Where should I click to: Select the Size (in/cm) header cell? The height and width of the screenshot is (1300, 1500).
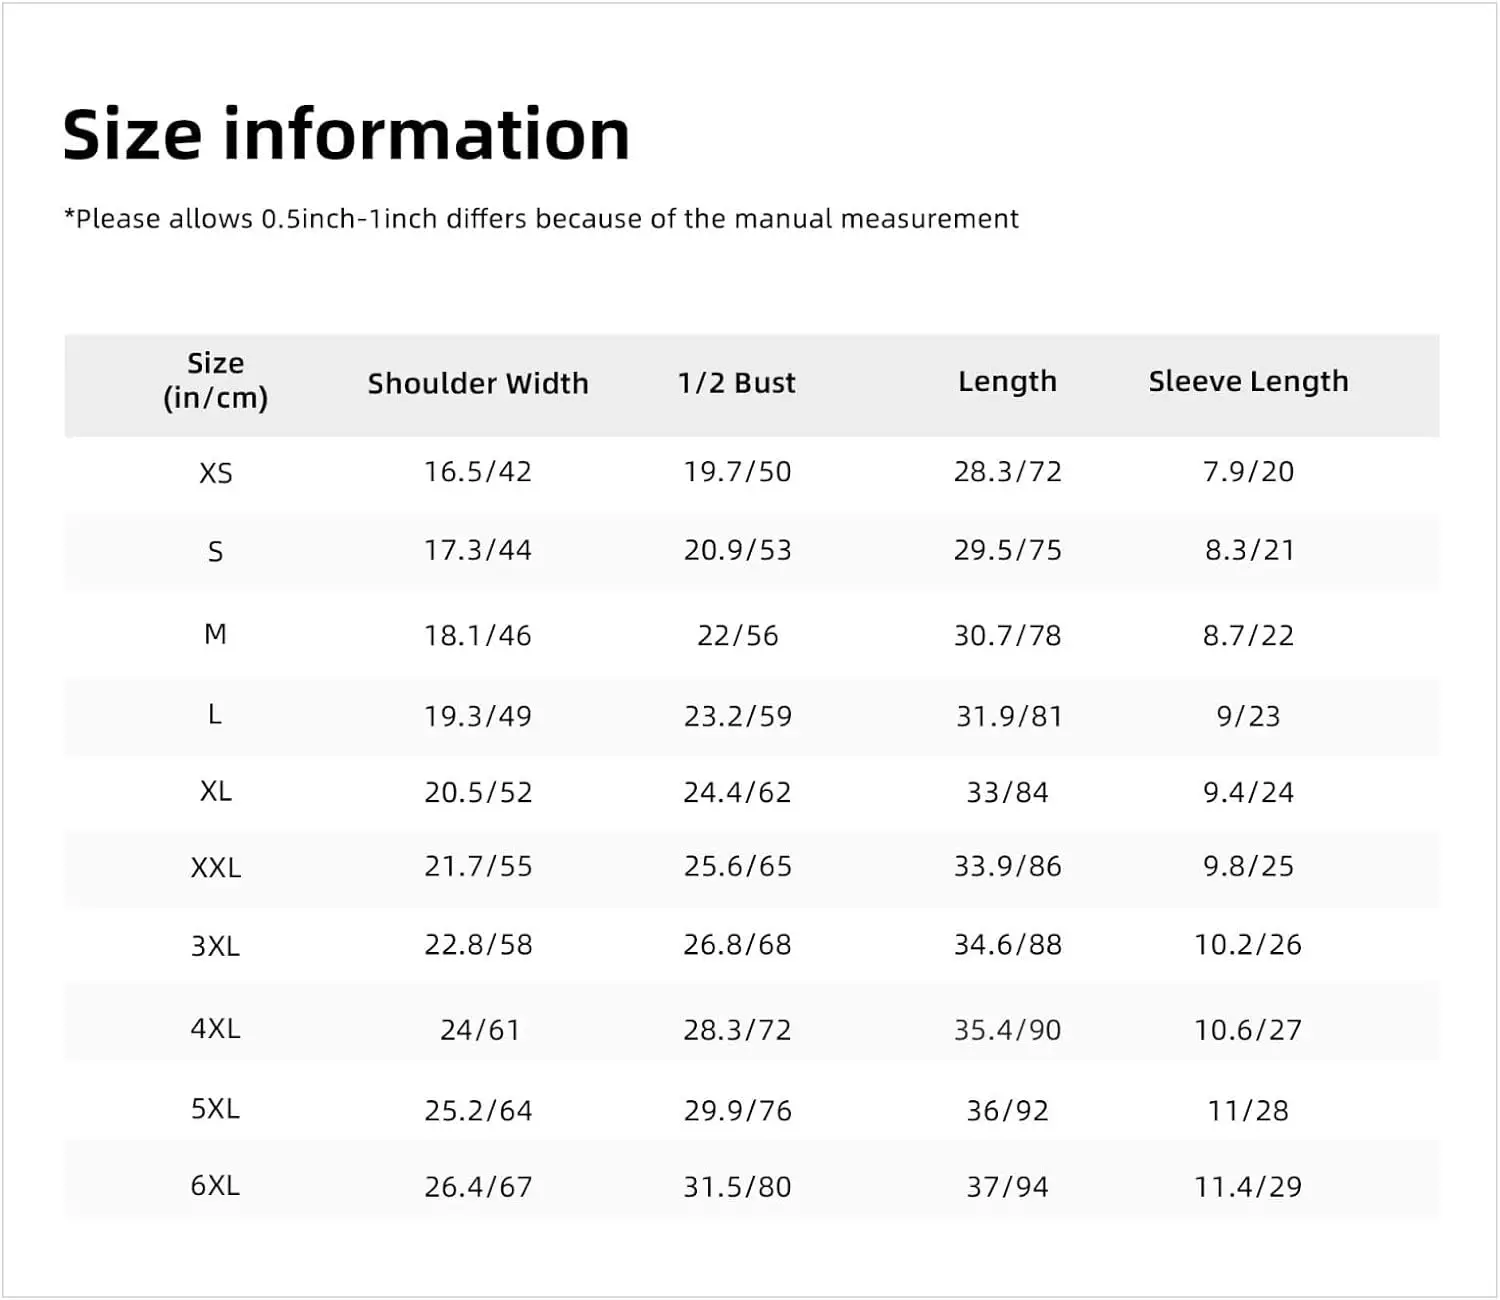coord(215,381)
